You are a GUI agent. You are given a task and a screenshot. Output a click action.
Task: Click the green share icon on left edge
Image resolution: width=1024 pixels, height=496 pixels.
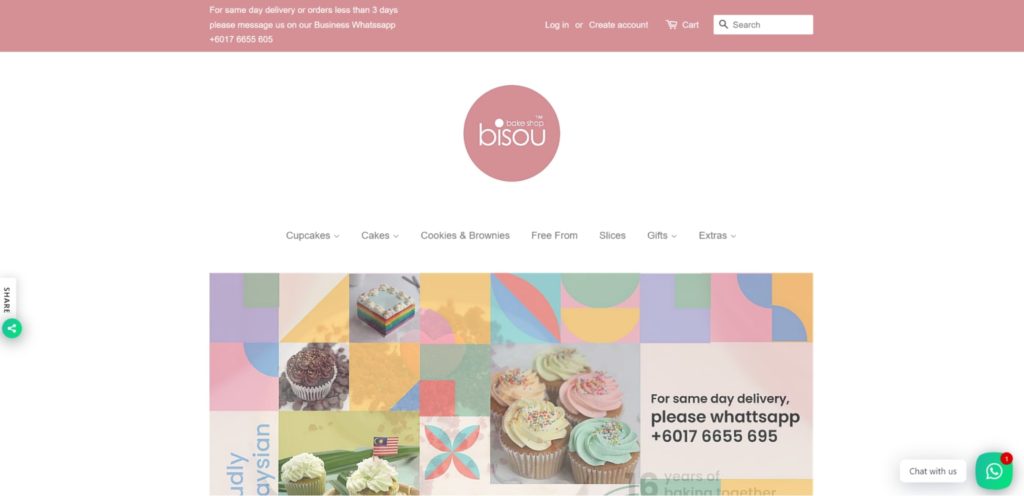tap(12, 328)
